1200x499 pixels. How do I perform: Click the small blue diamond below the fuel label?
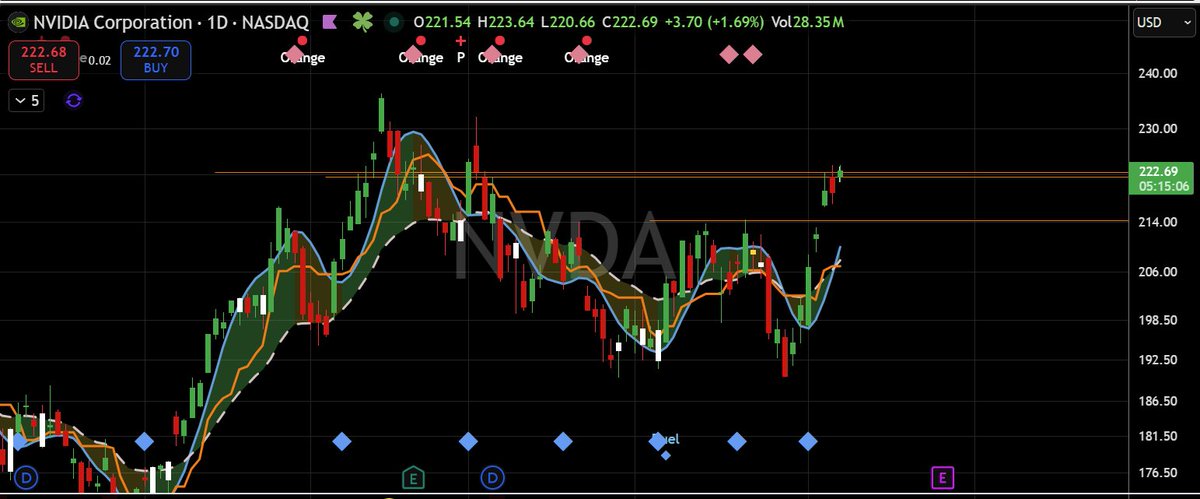coord(666,456)
